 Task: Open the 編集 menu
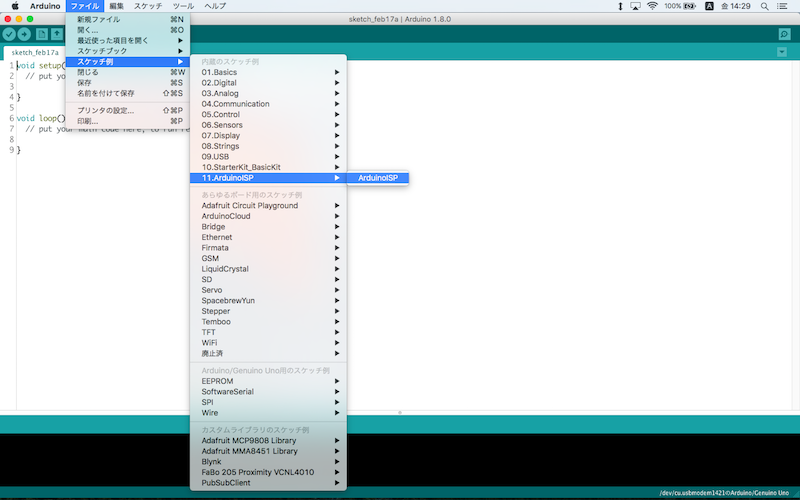click(117, 6)
